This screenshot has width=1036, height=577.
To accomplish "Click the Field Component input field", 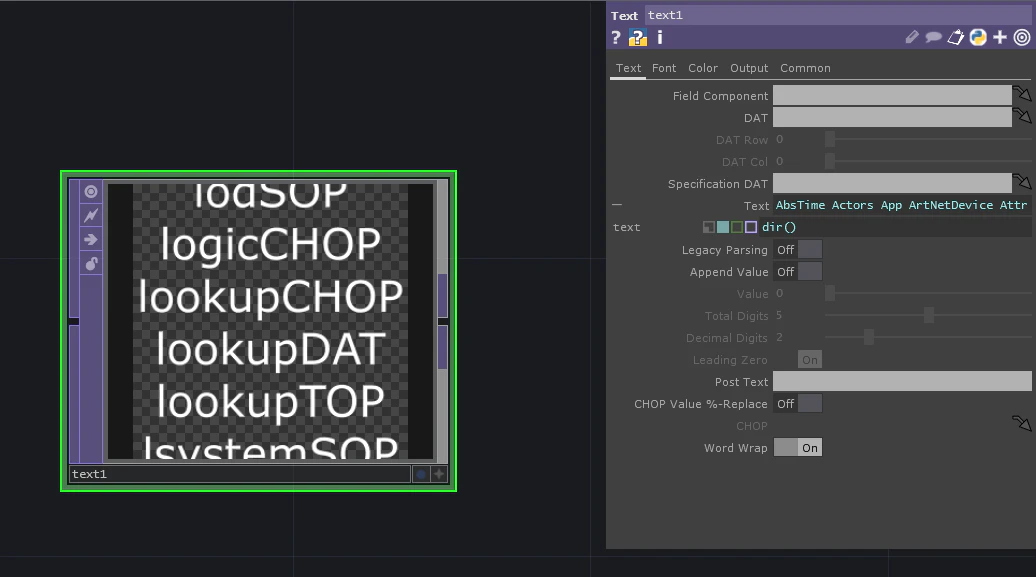I will coord(892,95).
